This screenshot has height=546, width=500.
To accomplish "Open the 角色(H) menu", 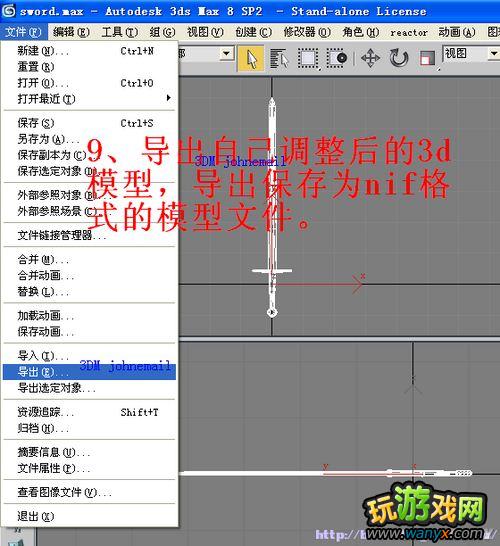I will pos(360,32).
